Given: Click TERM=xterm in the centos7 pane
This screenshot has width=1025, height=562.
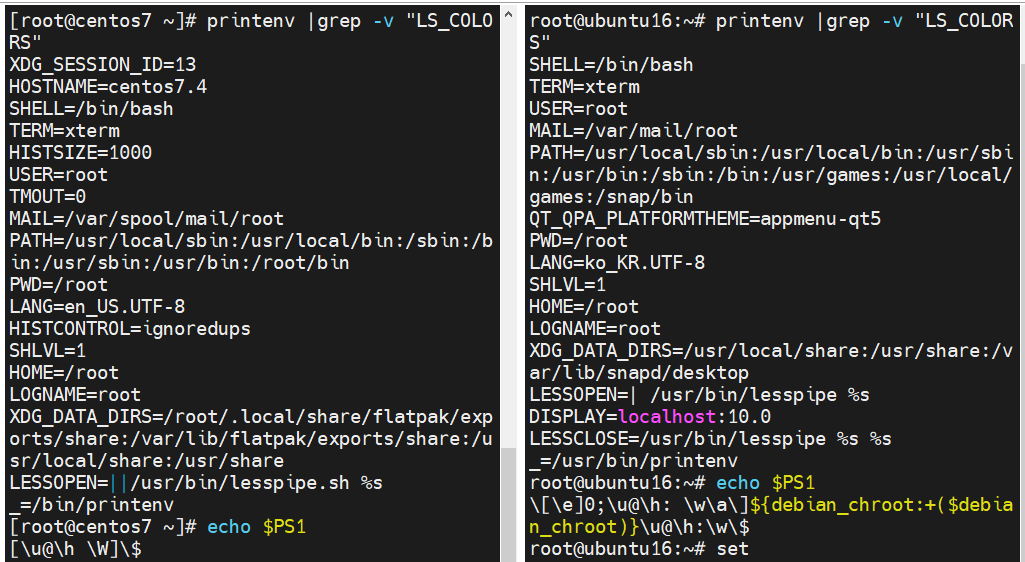Looking at the screenshot, I should click(x=64, y=131).
